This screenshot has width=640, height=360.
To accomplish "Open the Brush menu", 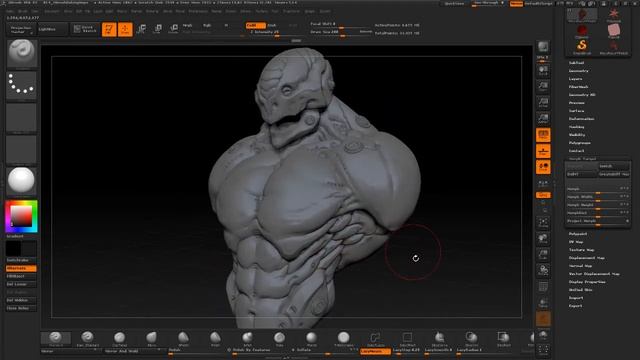I will tap(22, 11).
